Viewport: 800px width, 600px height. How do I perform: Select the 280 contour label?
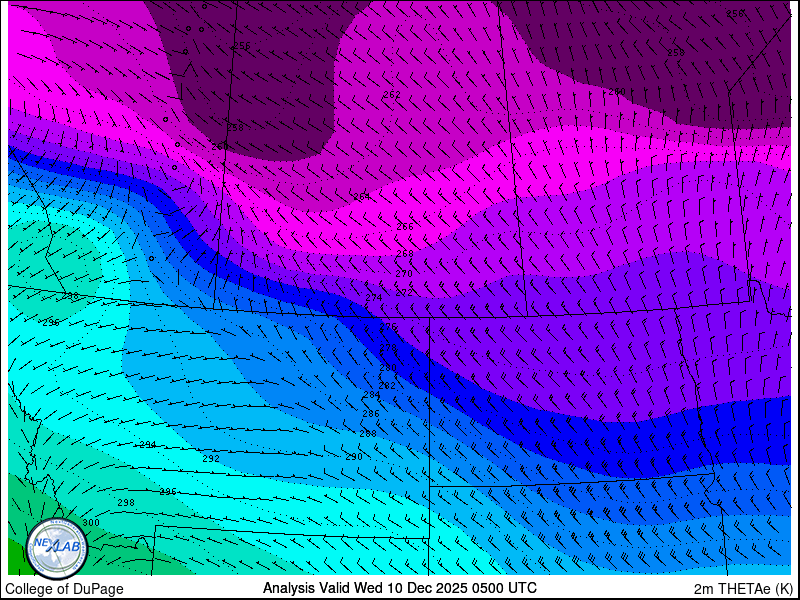[388, 368]
